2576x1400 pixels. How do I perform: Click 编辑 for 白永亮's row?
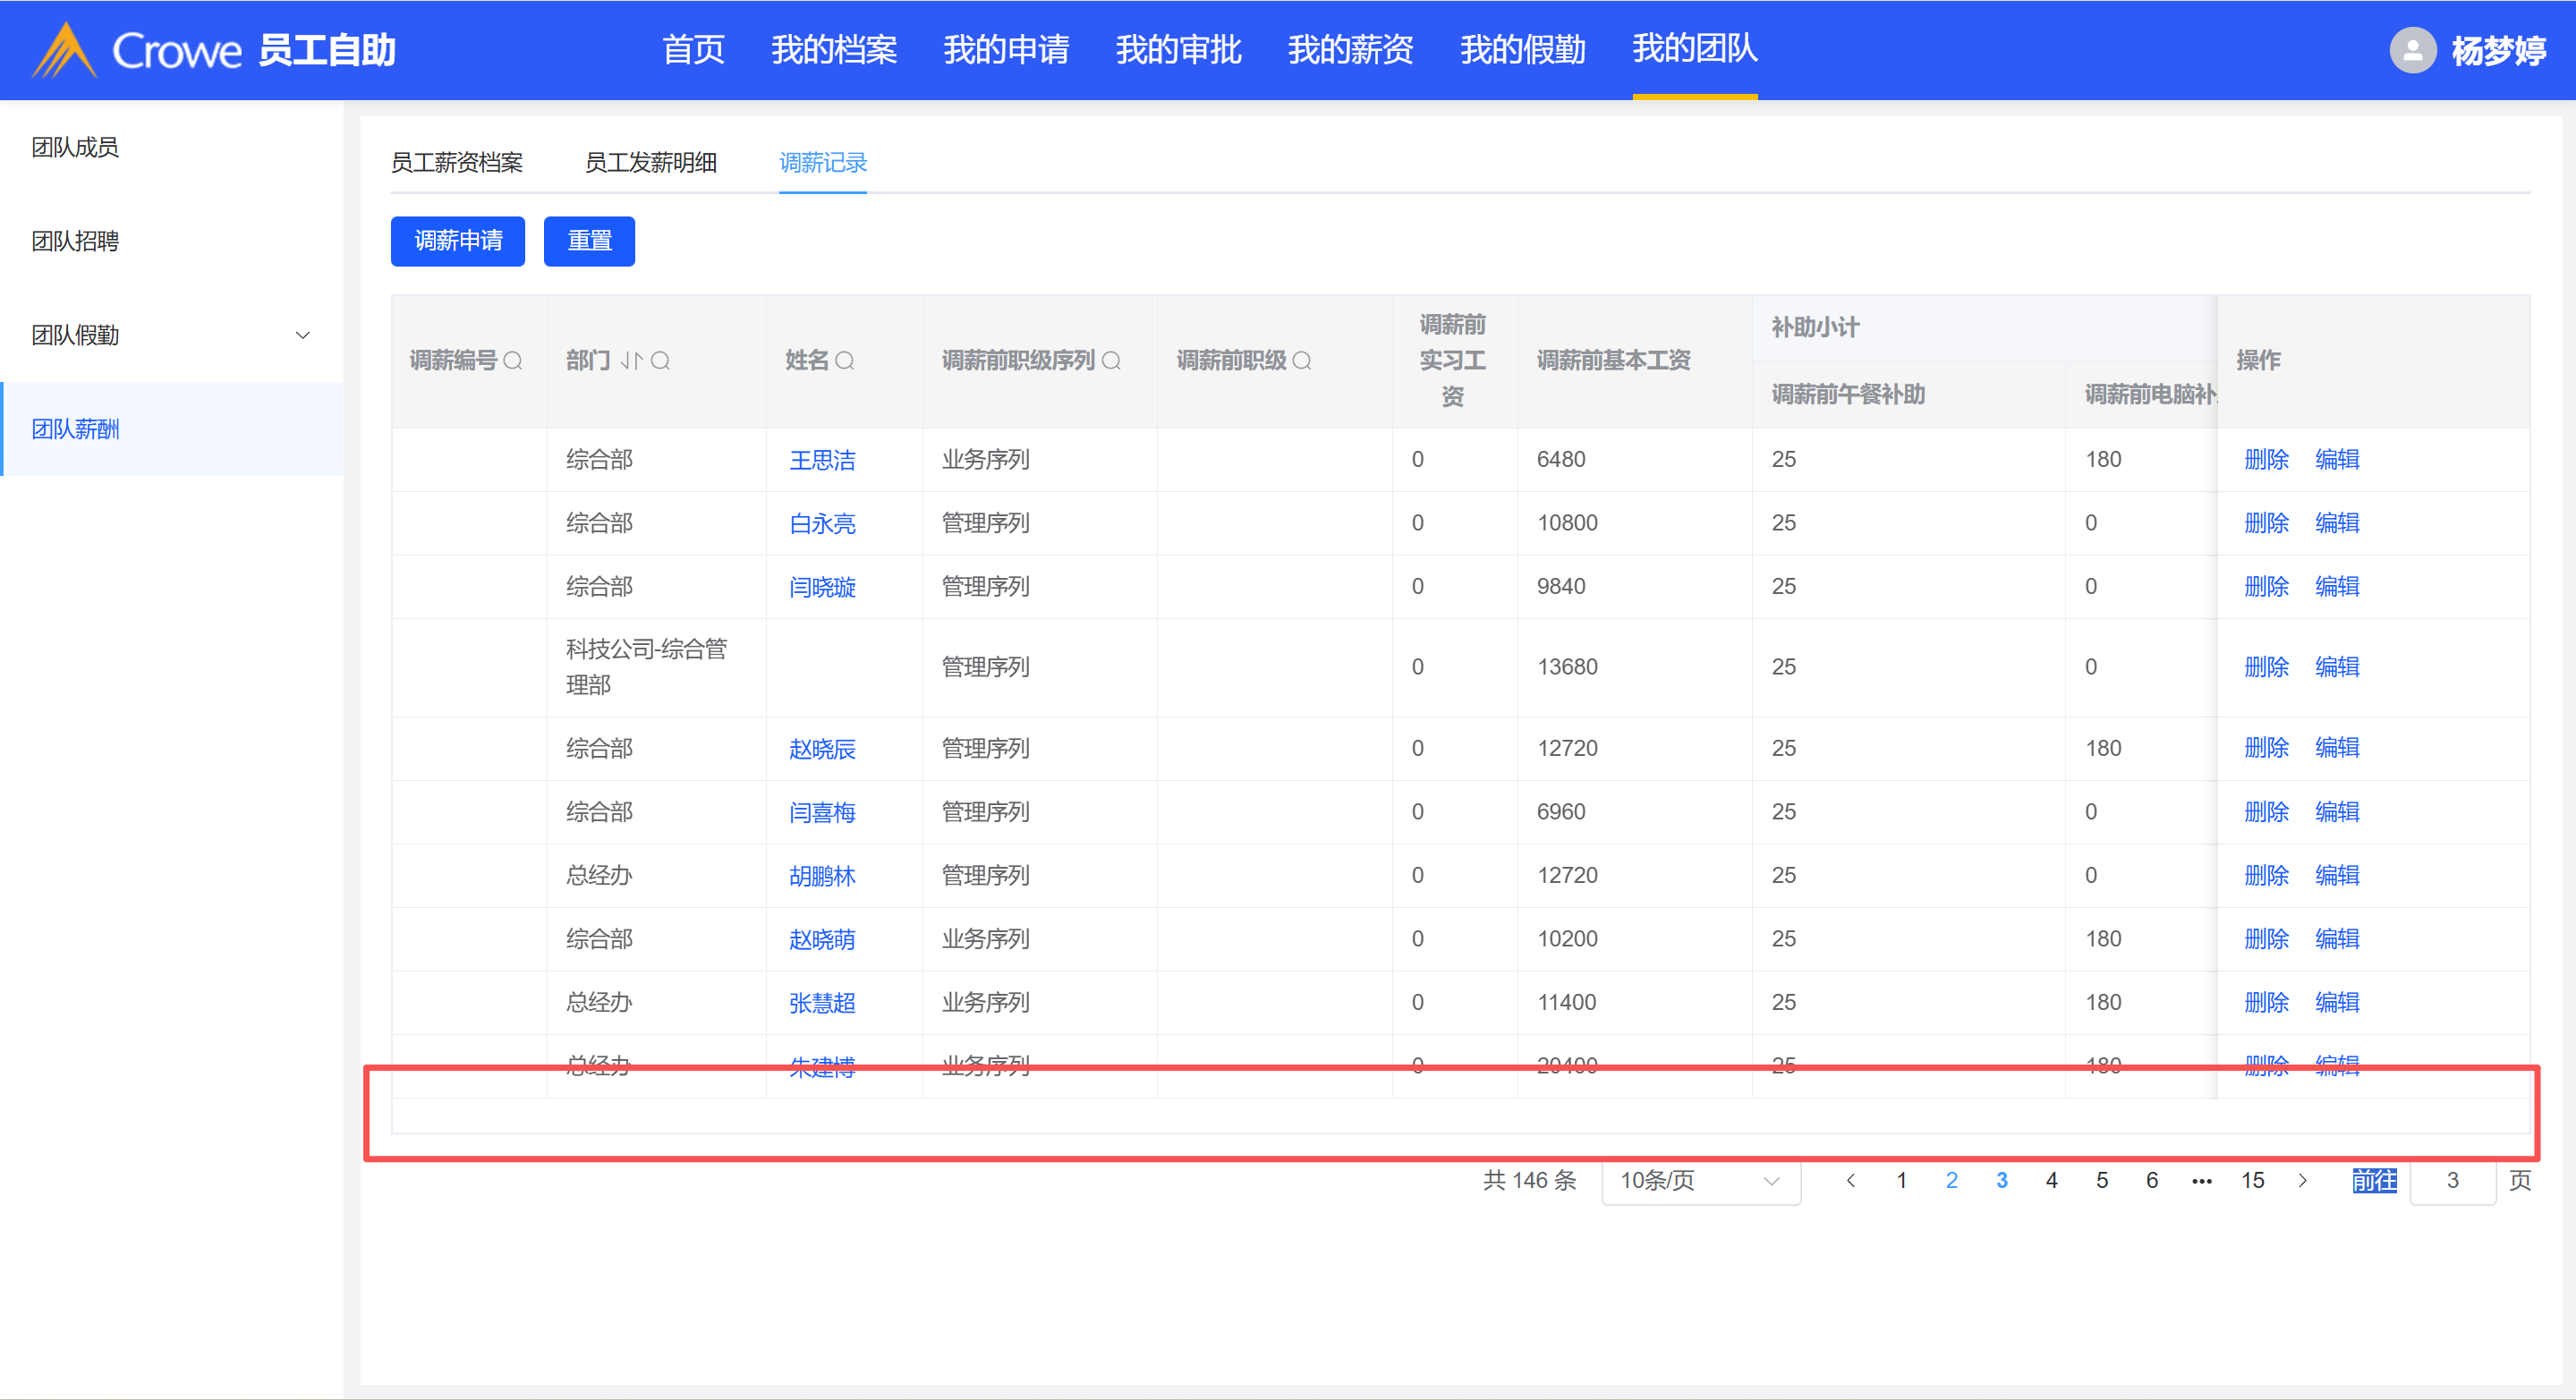(x=2337, y=523)
